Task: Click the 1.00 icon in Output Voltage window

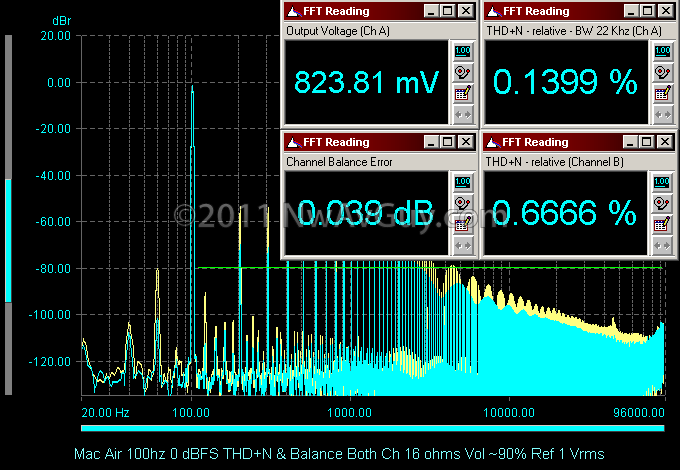Action: point(463,51)
